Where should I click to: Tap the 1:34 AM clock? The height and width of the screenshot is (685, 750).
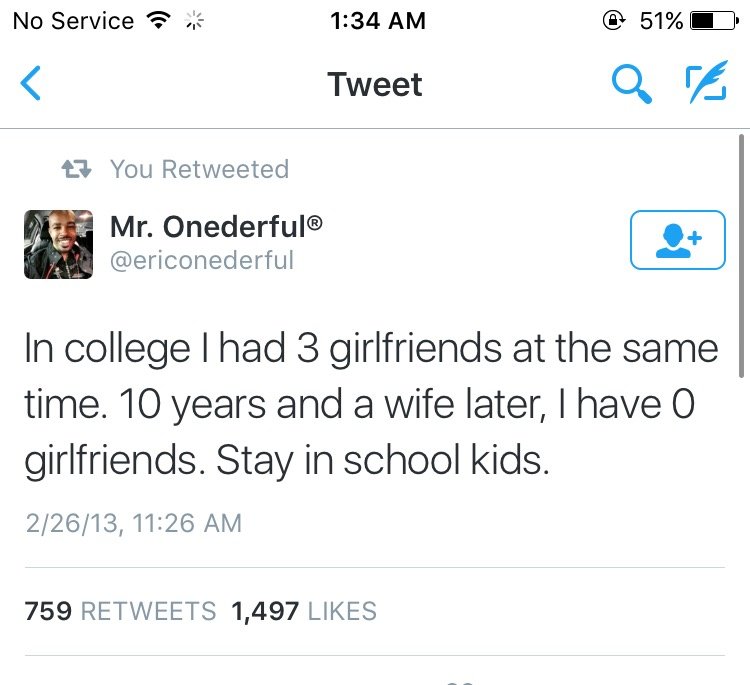click(x=375, y=21)
